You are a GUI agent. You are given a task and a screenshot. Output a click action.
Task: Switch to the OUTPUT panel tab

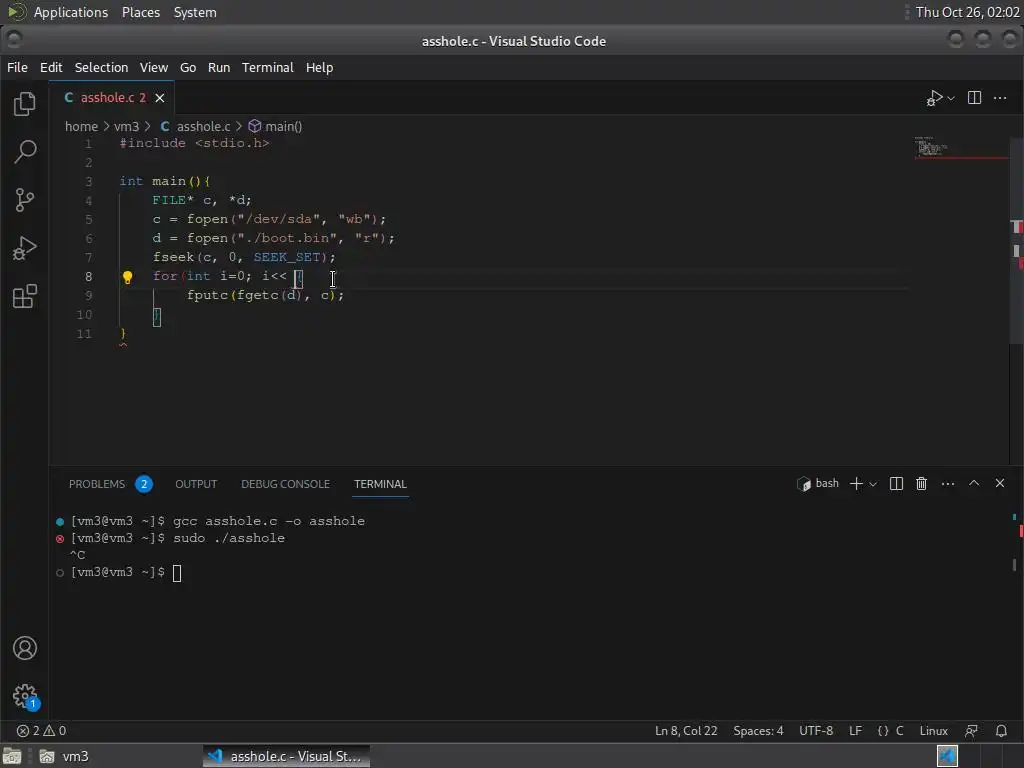click(x=196, y=484)
